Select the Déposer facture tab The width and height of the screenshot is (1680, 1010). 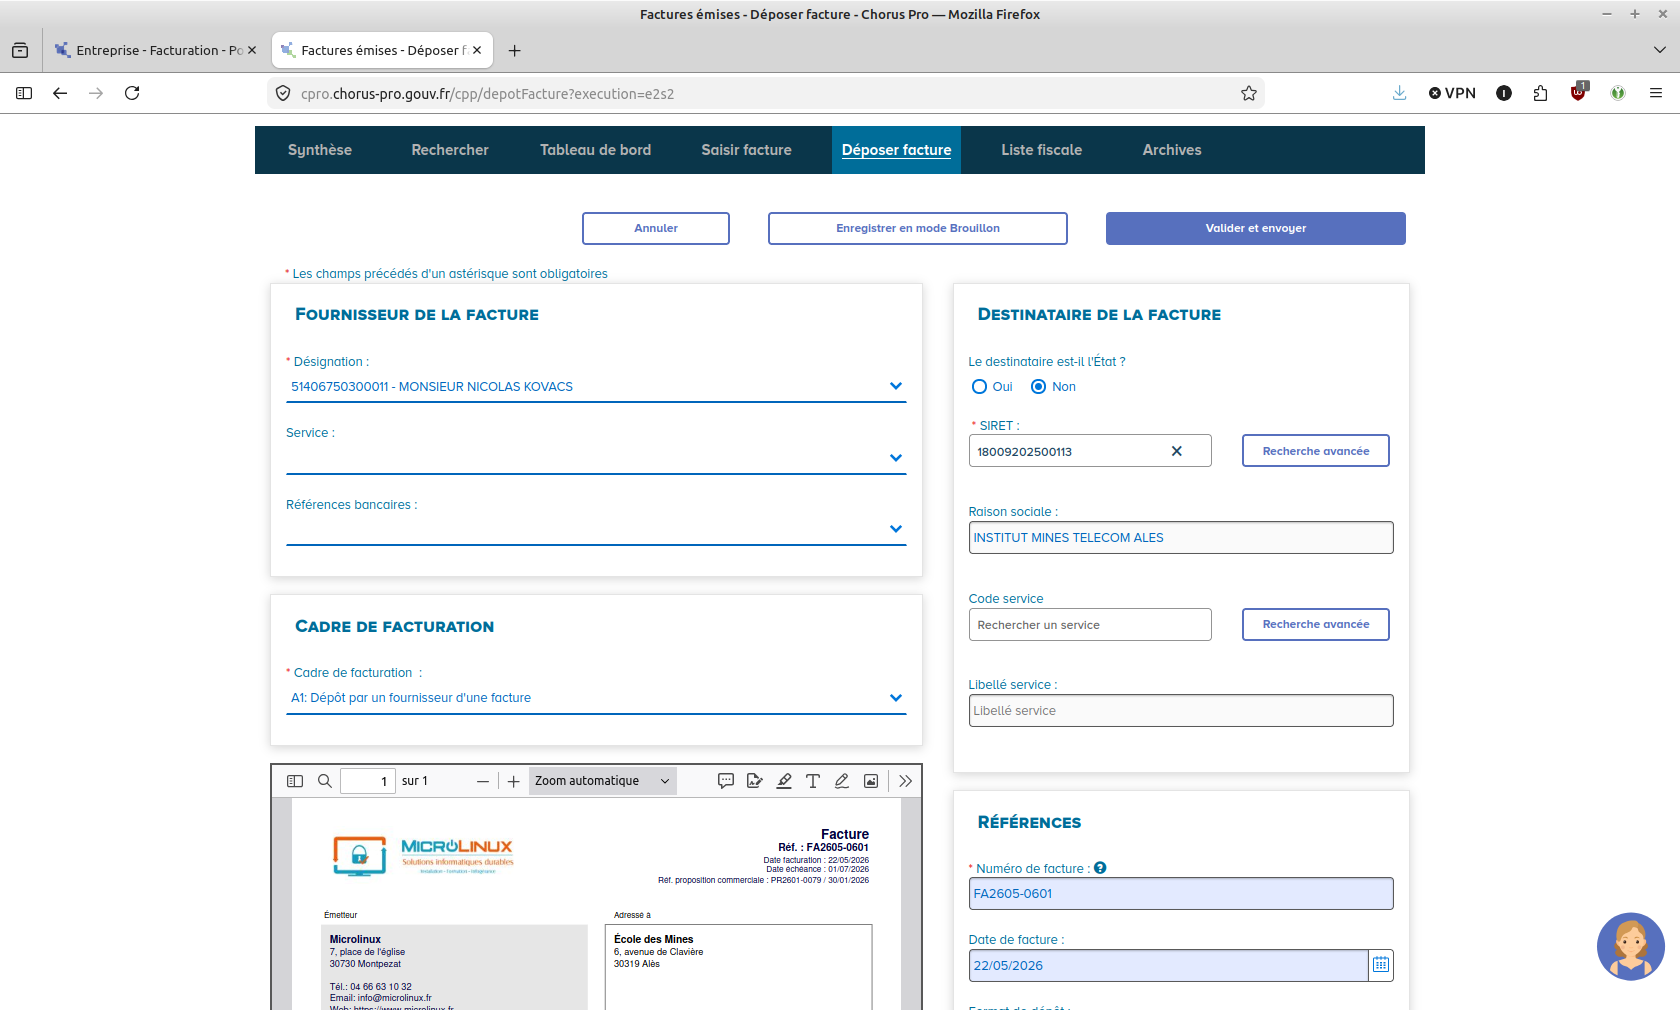pos(897,150)
